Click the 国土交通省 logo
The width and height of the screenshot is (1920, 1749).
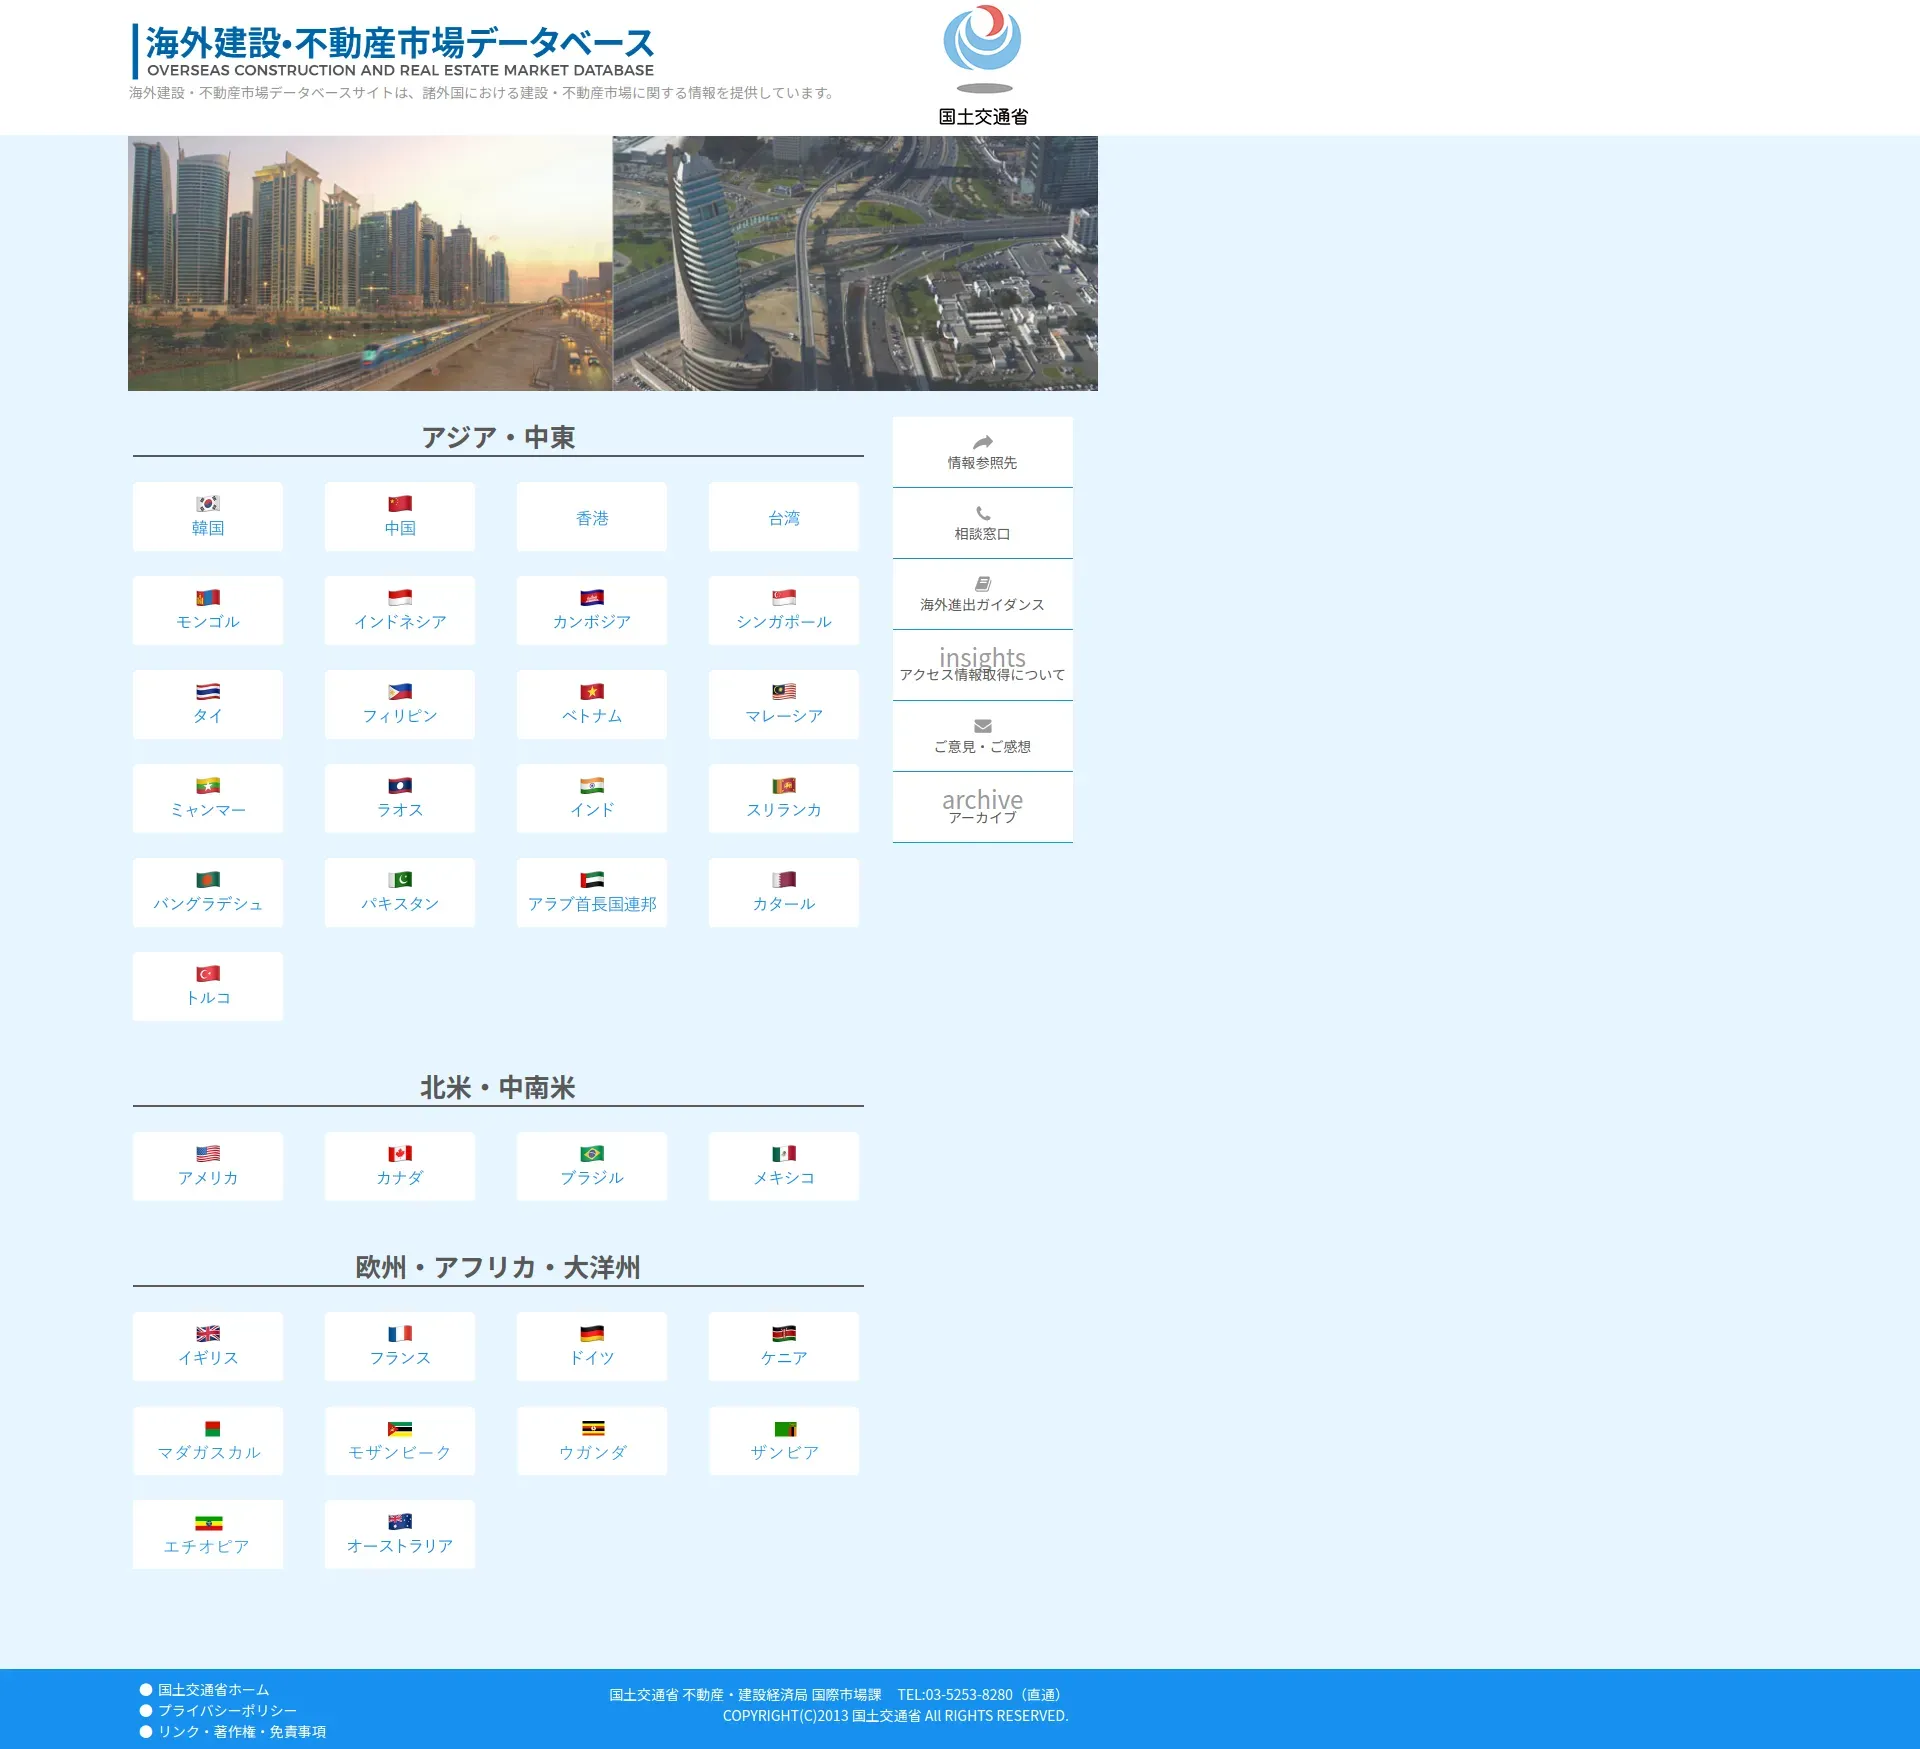983,66
